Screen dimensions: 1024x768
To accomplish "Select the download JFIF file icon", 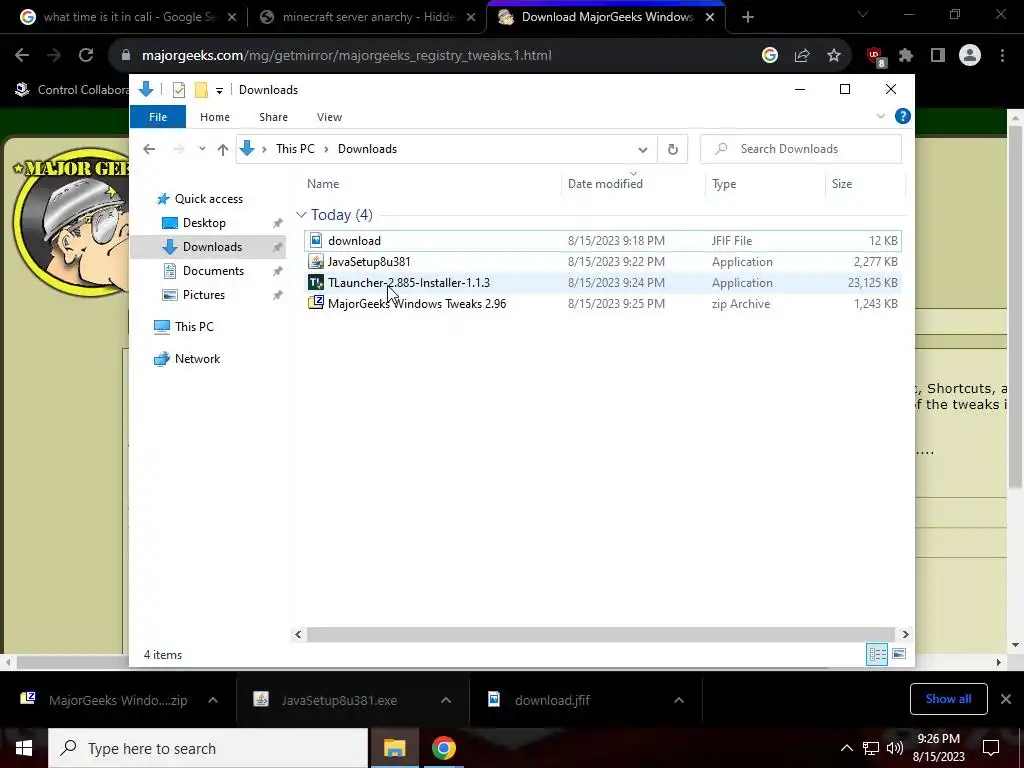I will click(315, 240).
